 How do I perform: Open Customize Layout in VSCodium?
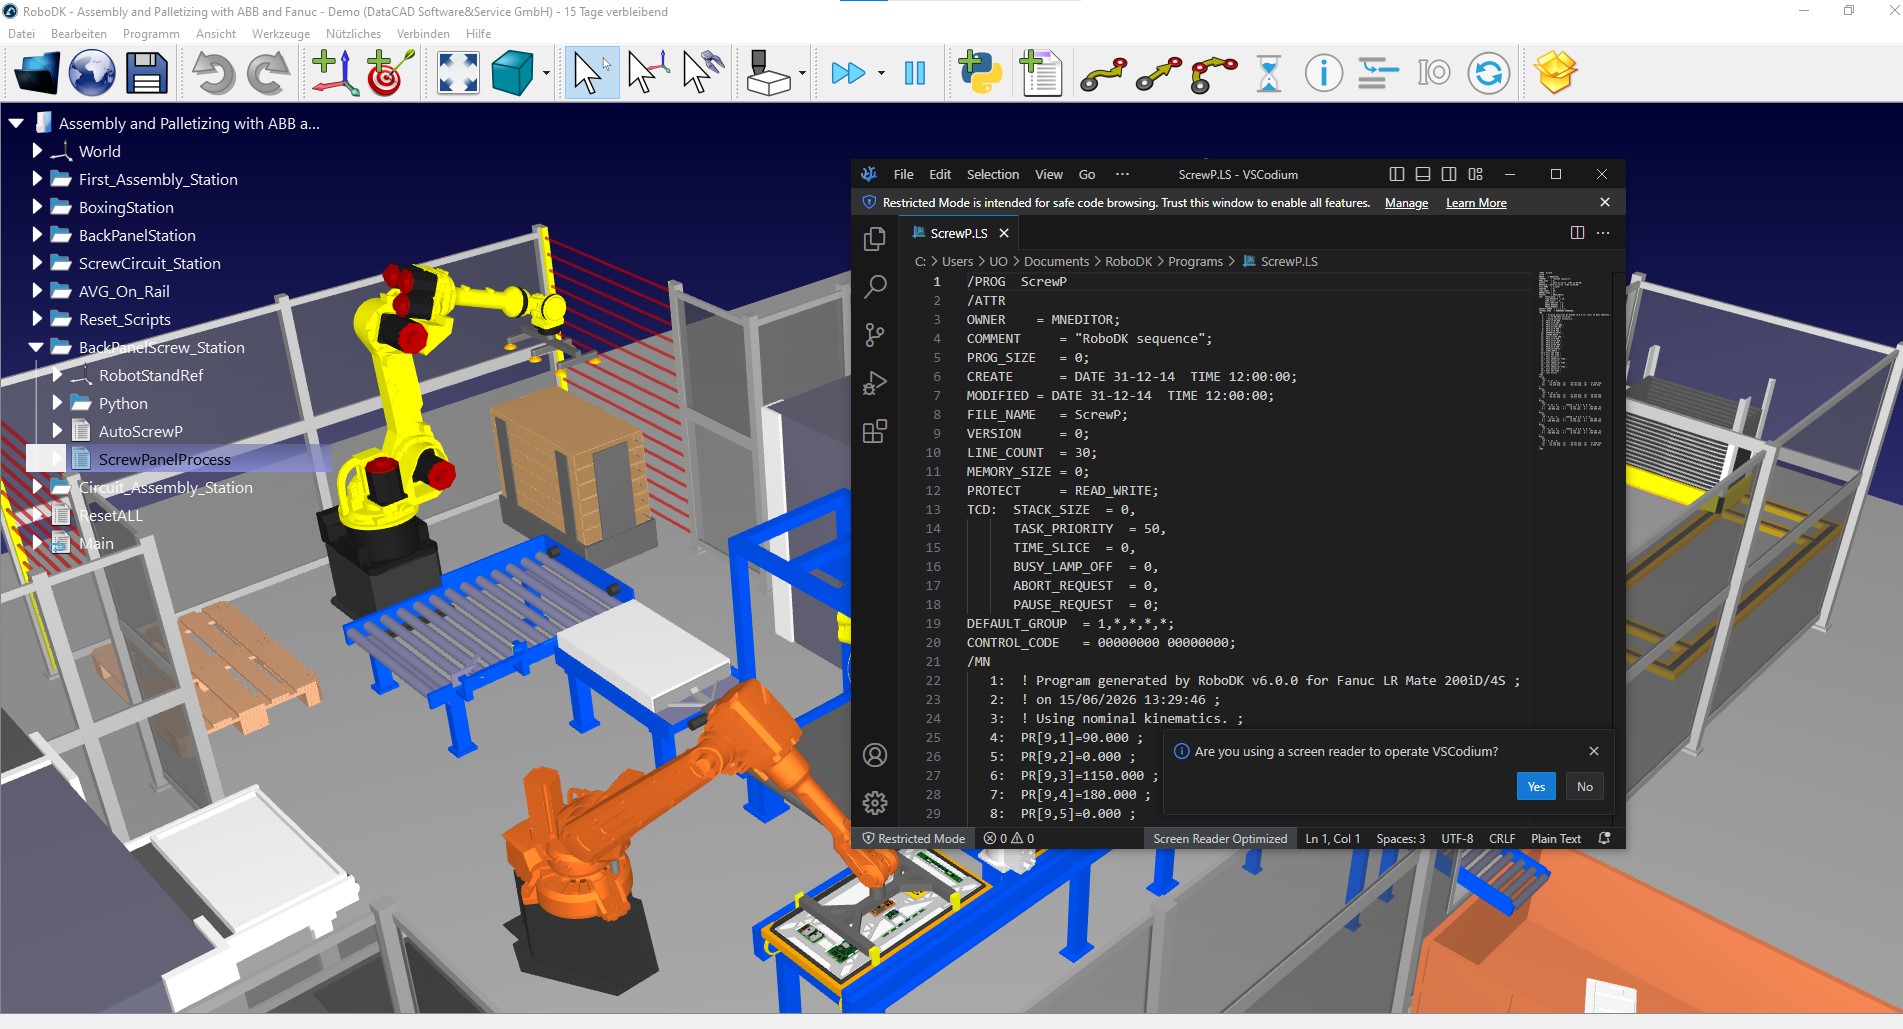(1476, 174)
